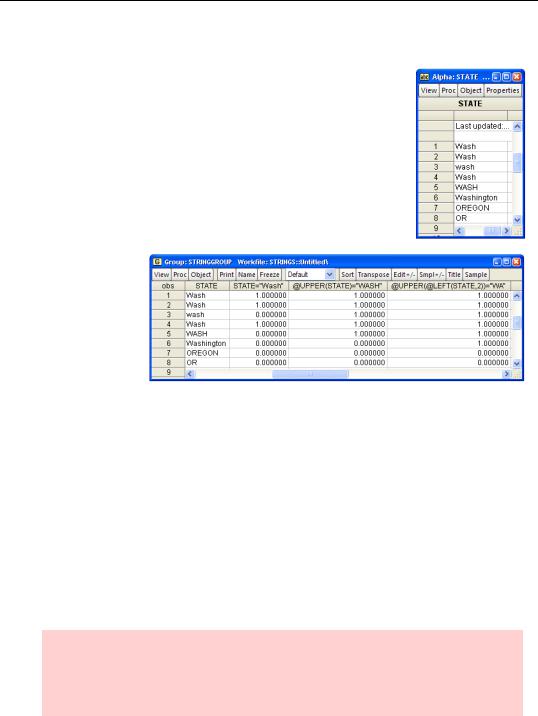
Task: Click scroll up arrow in Alpha STATE window
Action: click(x=517, y=126)
